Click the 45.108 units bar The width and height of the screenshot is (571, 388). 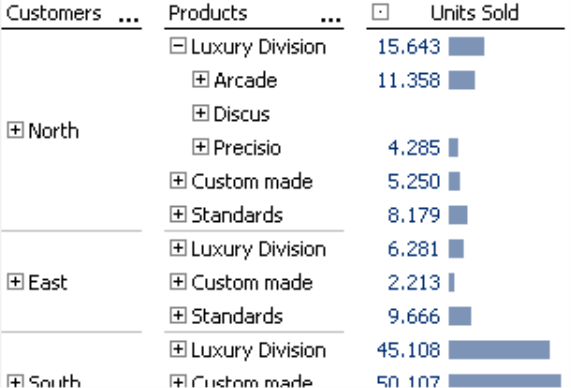point(499,350)
